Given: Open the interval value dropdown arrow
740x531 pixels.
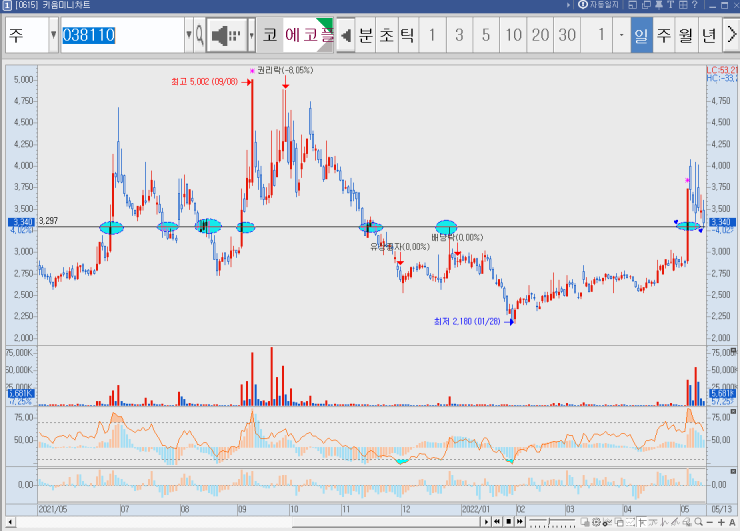Looking at the screenshot, I should pyautogui.click(x=621, y=35).
